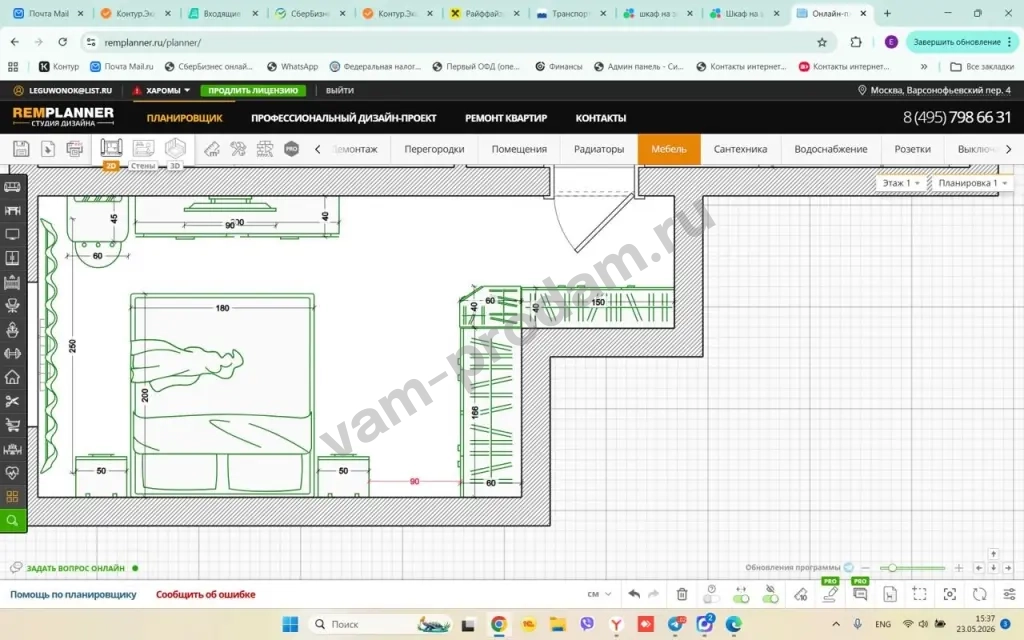The height and width of the screenshot is (640, 1024).
Task: Show more tabs with right chevron
Action: click(x=1008, y=149)
